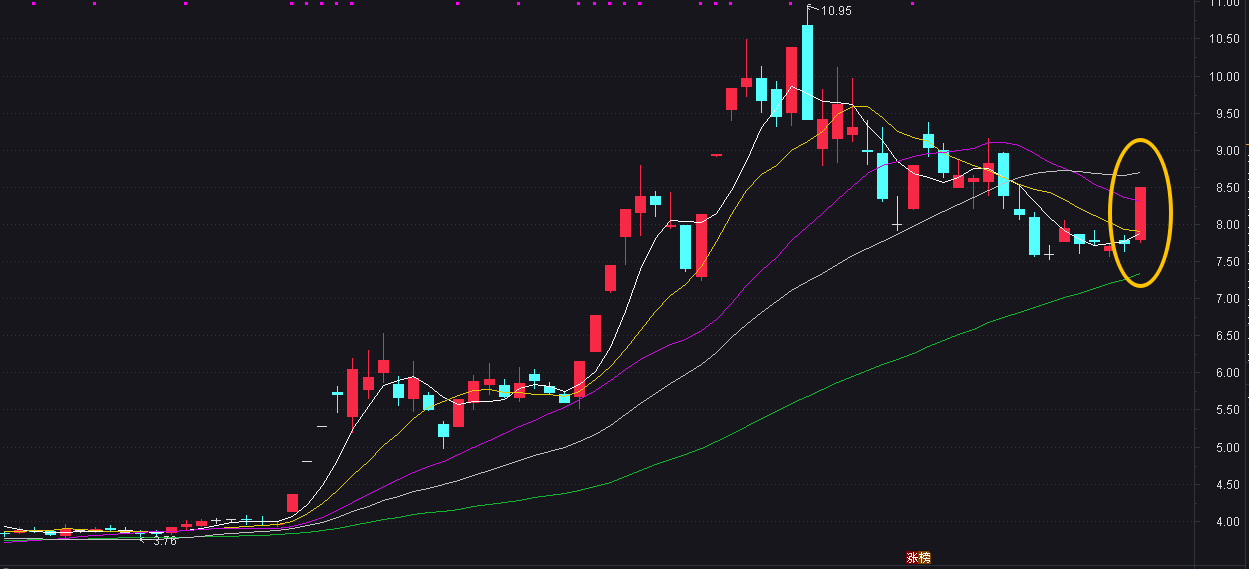The width and height of the screenshot is (1249, 569).
Task: Select the 10.95 high price label
Action: [x=835, y=11]
